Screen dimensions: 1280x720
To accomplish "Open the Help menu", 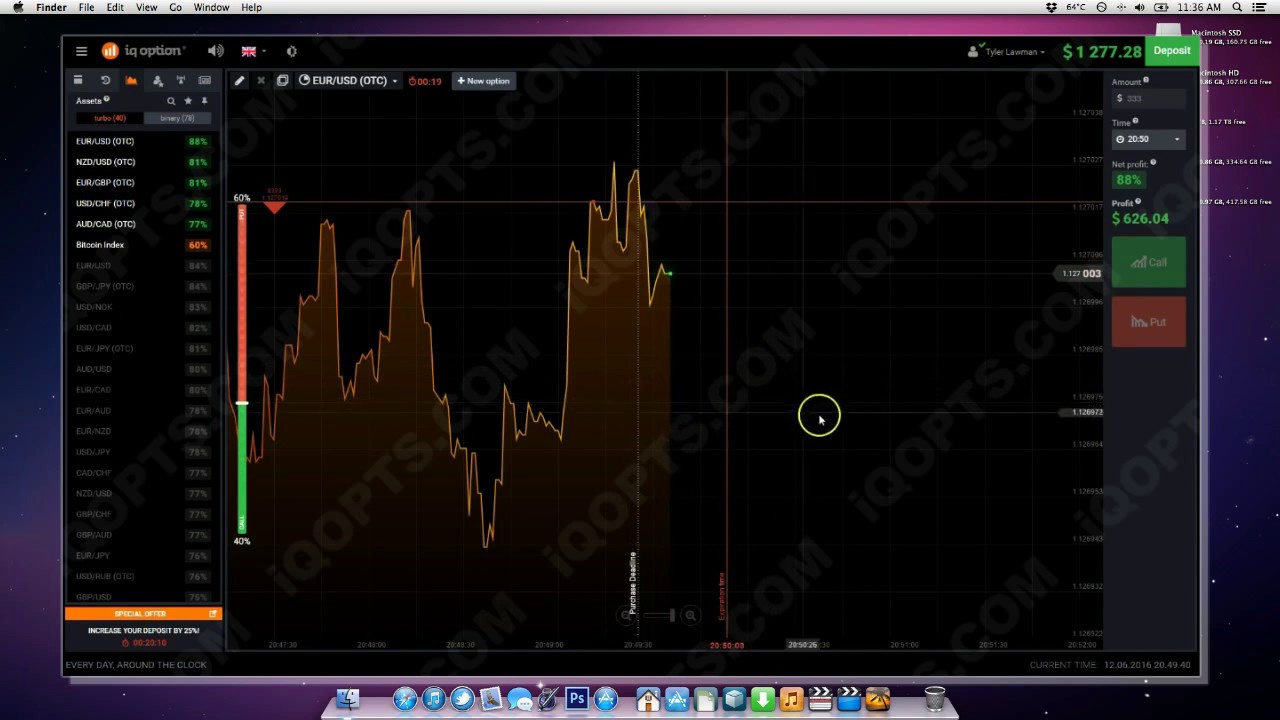I will click(251, 7).
